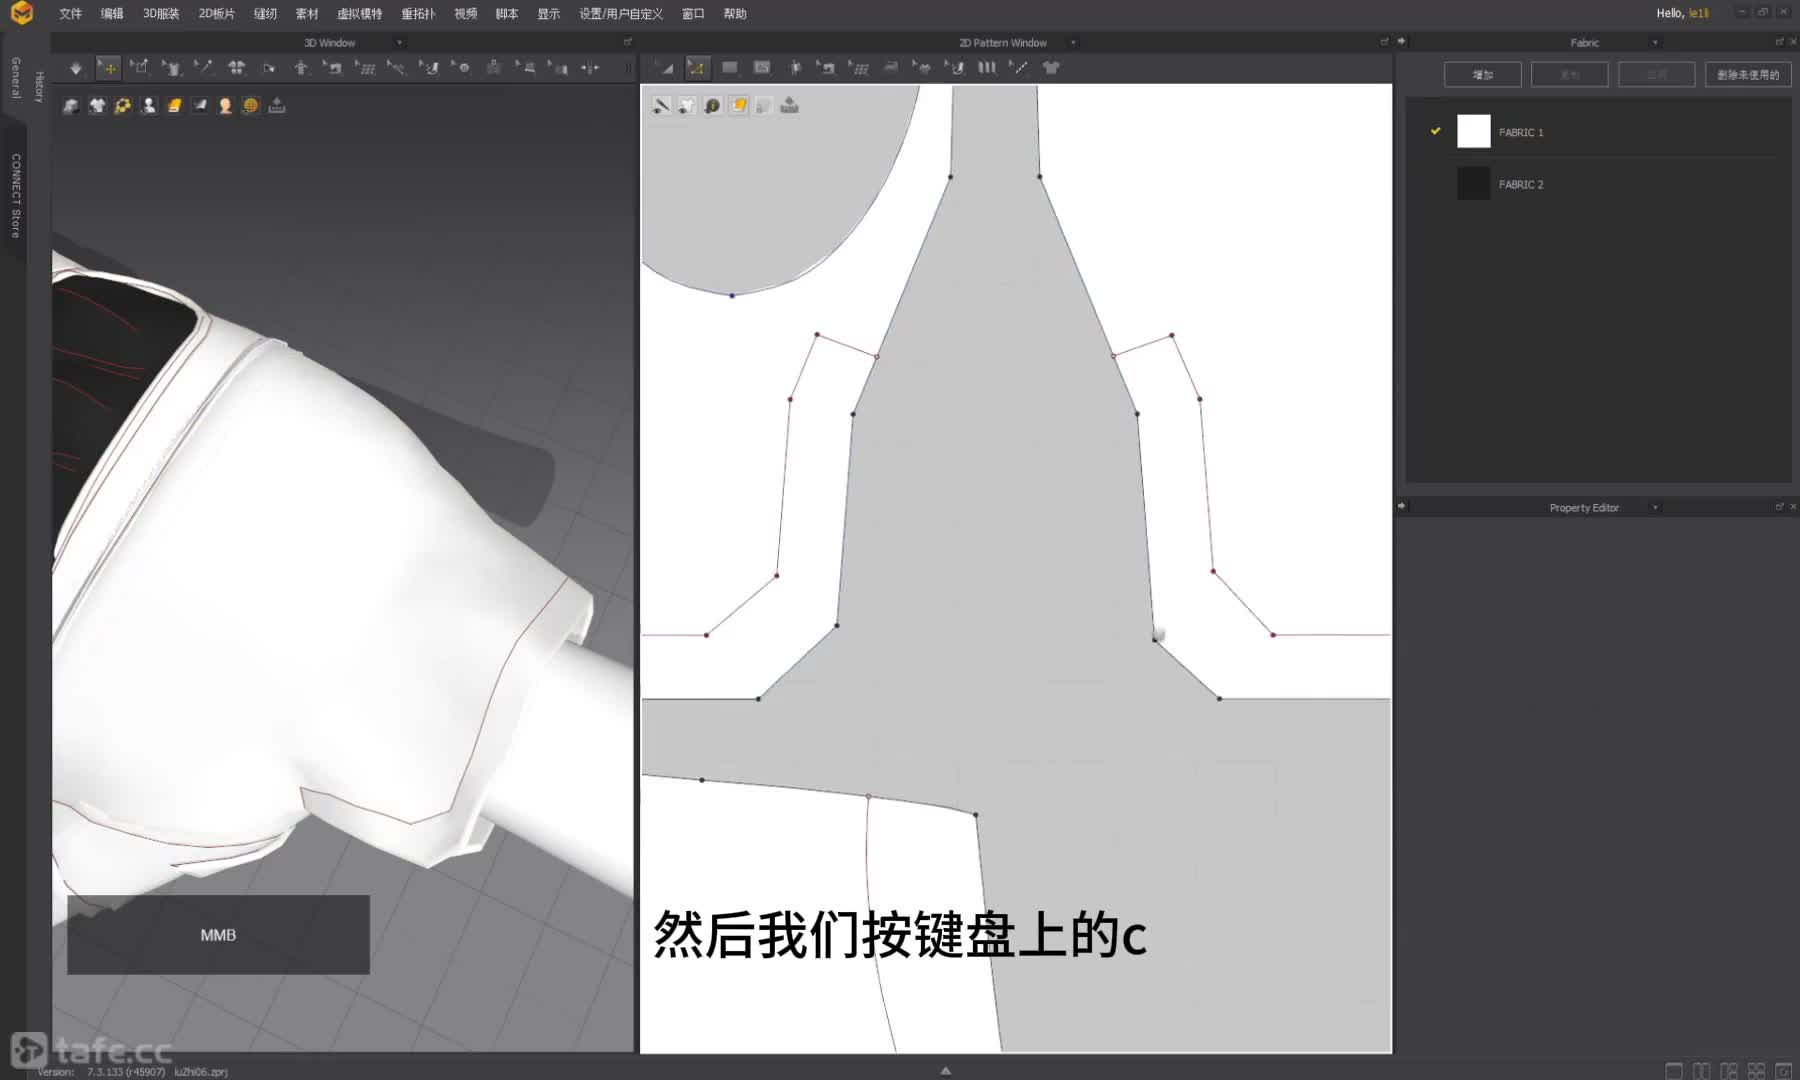Click the avatar arrangement icon in 3D toolbar
This screenshot has height=1080, width=1800.
(x=301, y=68)
